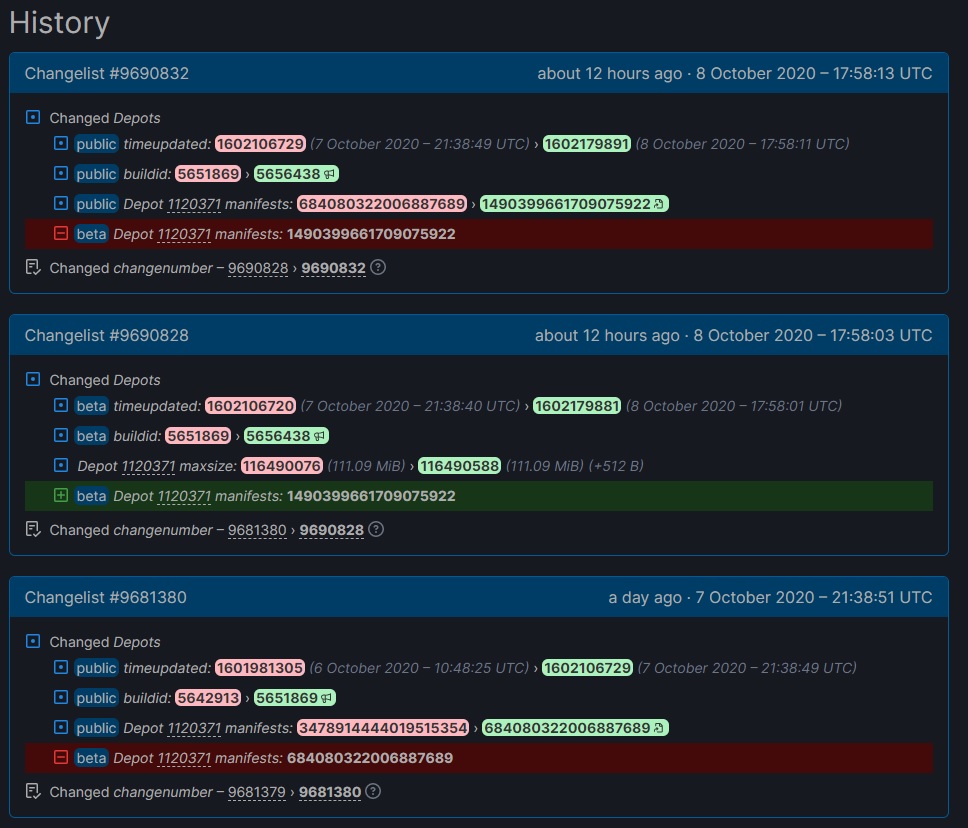Select the old timeupdated value 1601981305
Viewport: 968px width, 828px height.
pos(260,667)
